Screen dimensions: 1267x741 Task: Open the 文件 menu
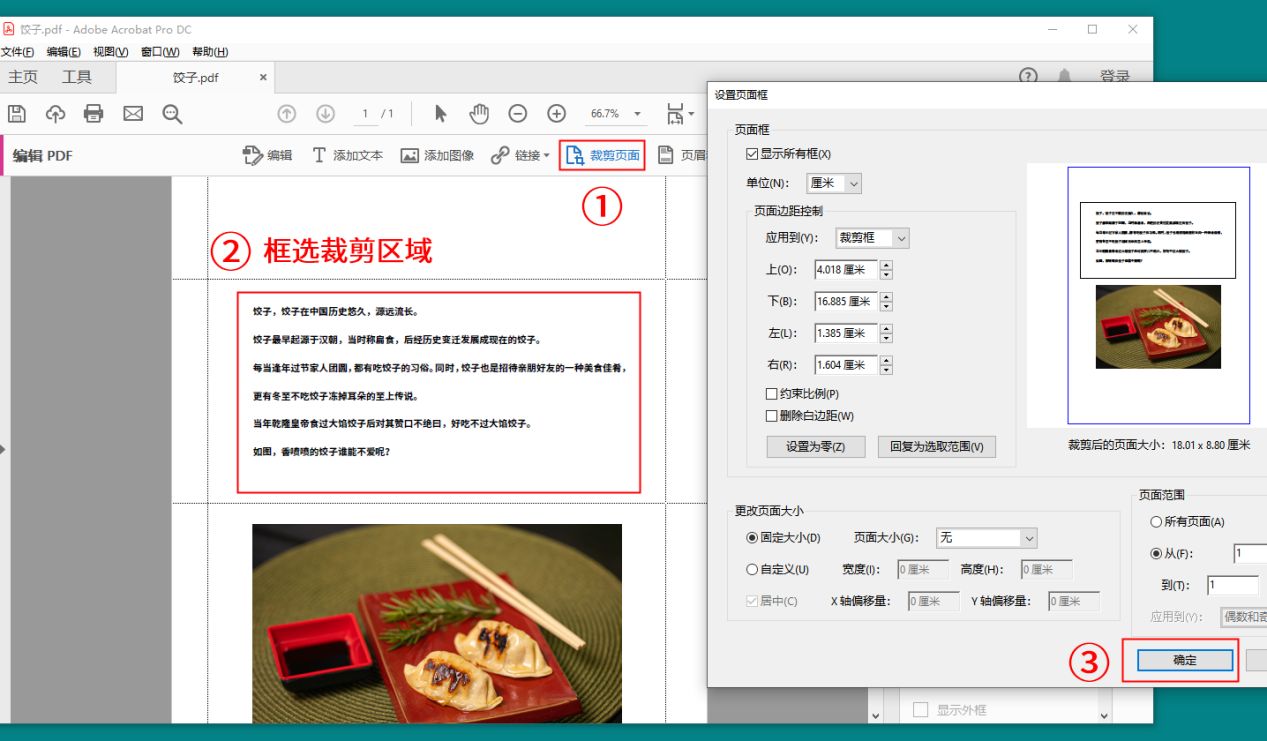[17, 52]
